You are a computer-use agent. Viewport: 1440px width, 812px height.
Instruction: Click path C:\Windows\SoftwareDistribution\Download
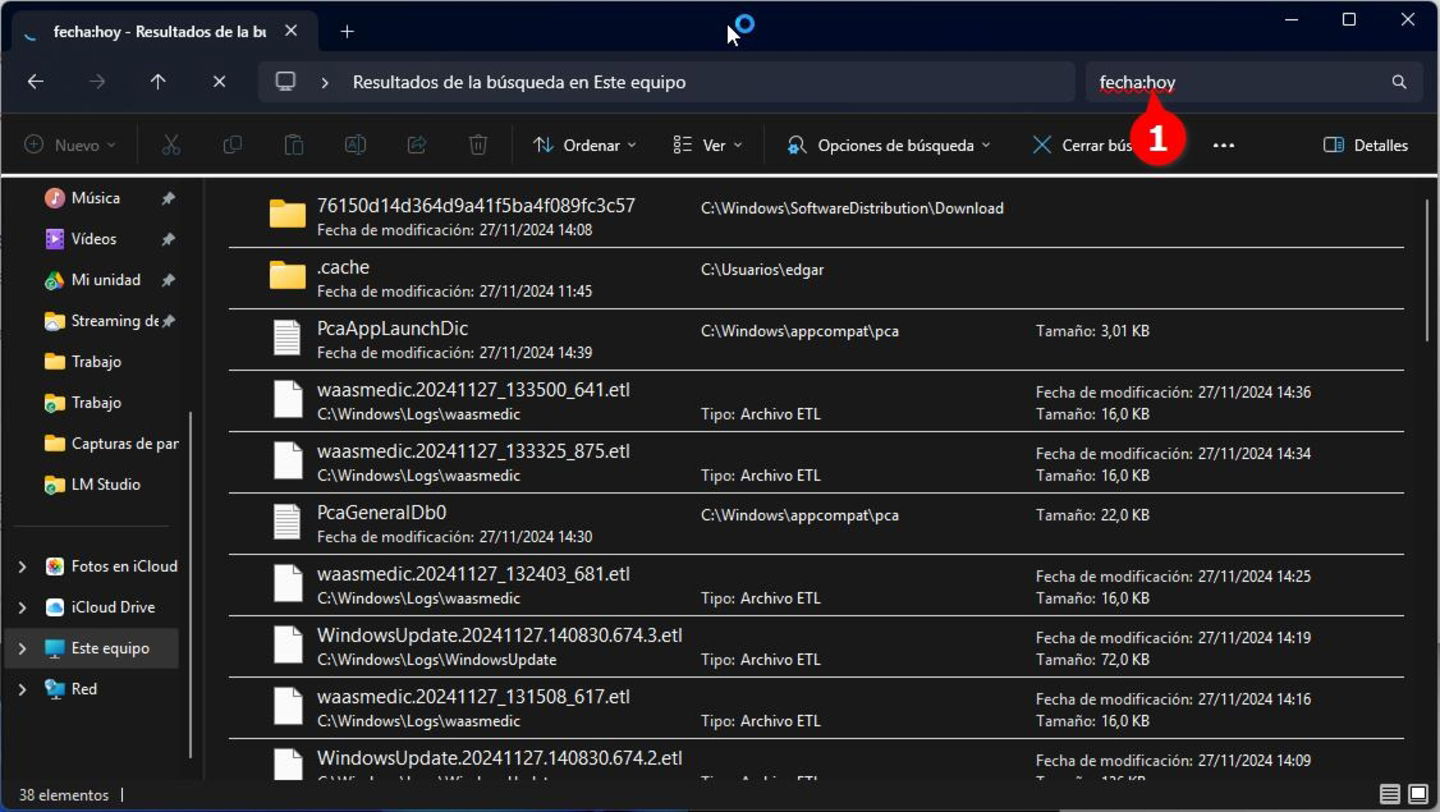click(852, 208)
